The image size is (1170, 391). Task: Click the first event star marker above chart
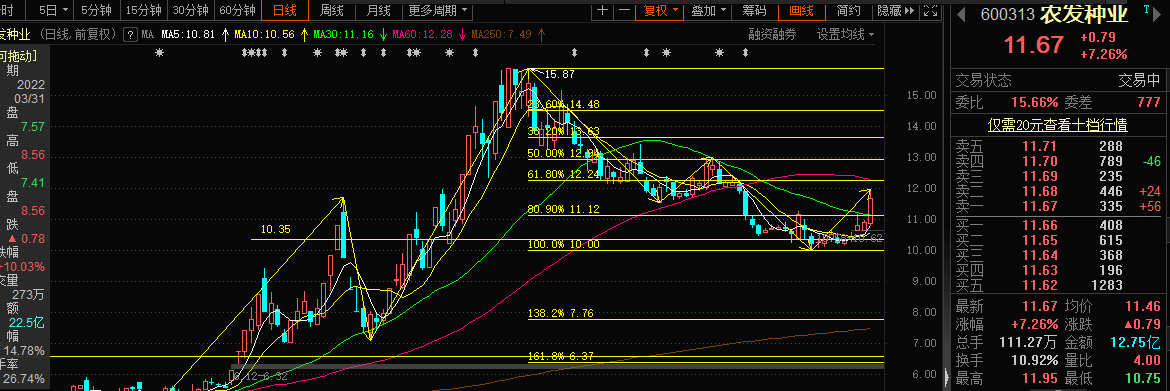click(x=159, y=52)
